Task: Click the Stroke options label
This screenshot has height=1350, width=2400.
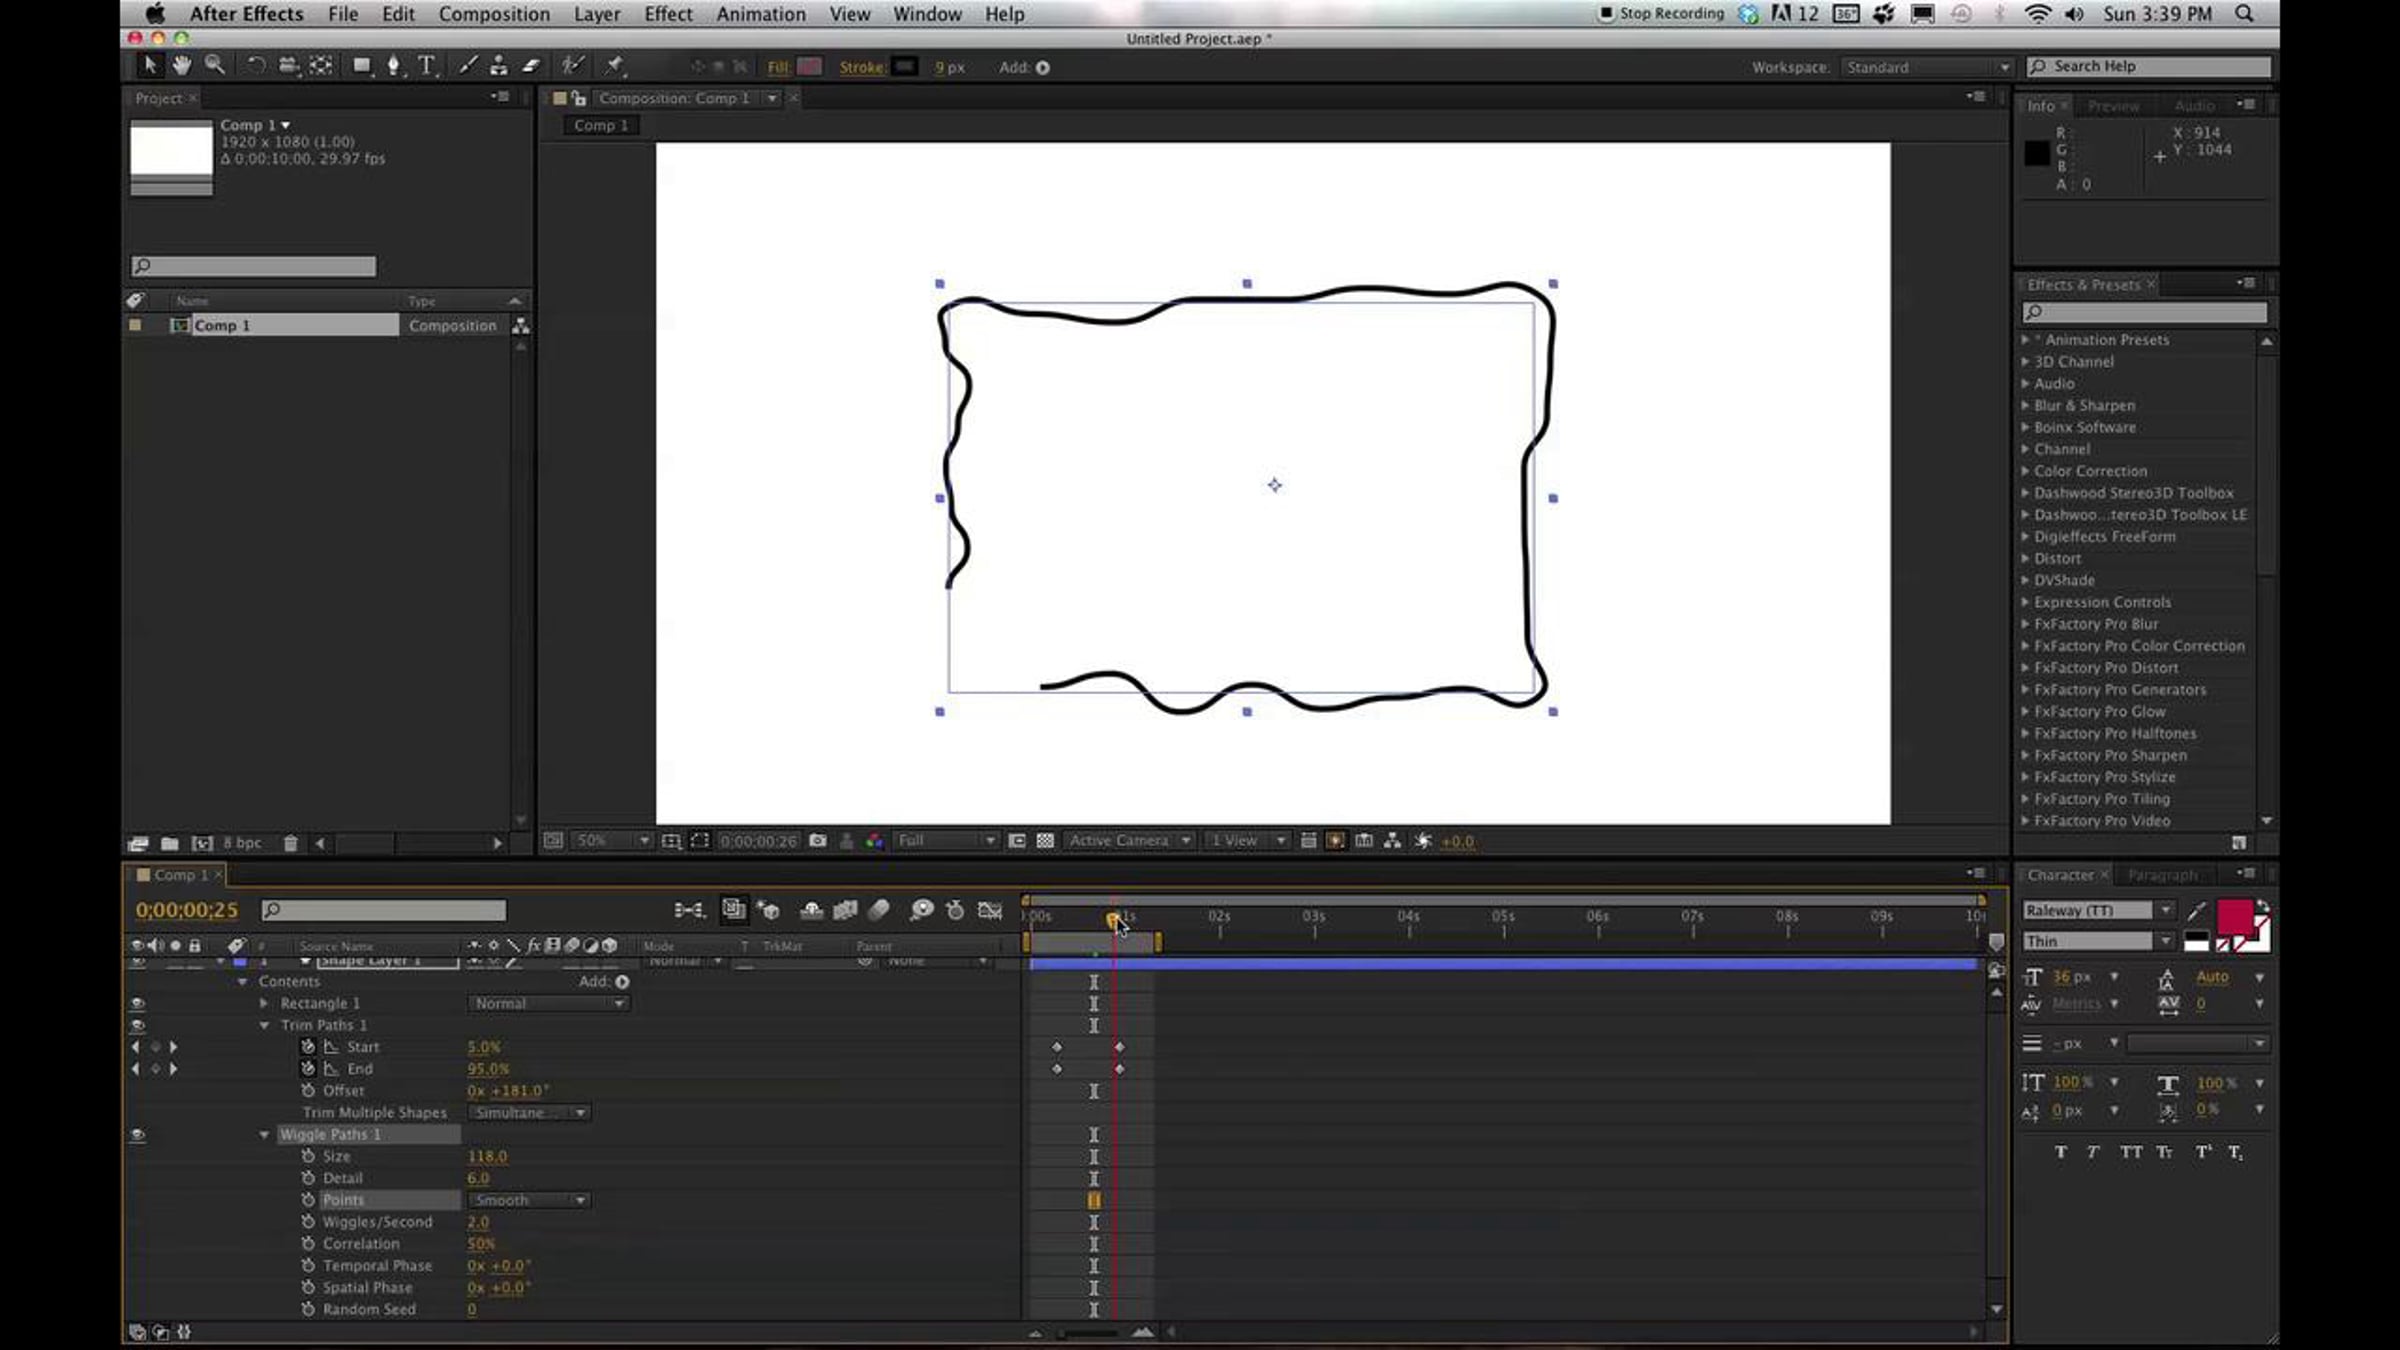Action: pos(862,67)
